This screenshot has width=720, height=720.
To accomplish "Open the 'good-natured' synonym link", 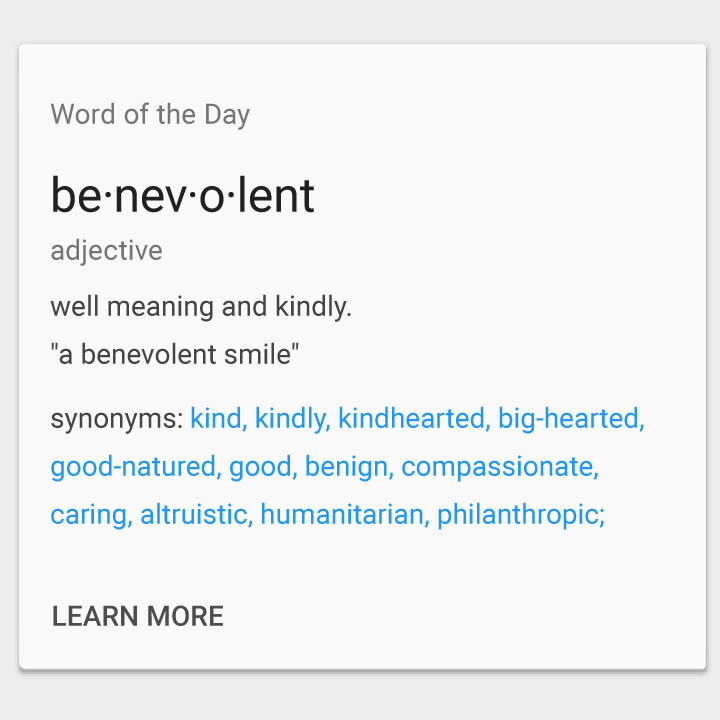I will tap(133, 467).
